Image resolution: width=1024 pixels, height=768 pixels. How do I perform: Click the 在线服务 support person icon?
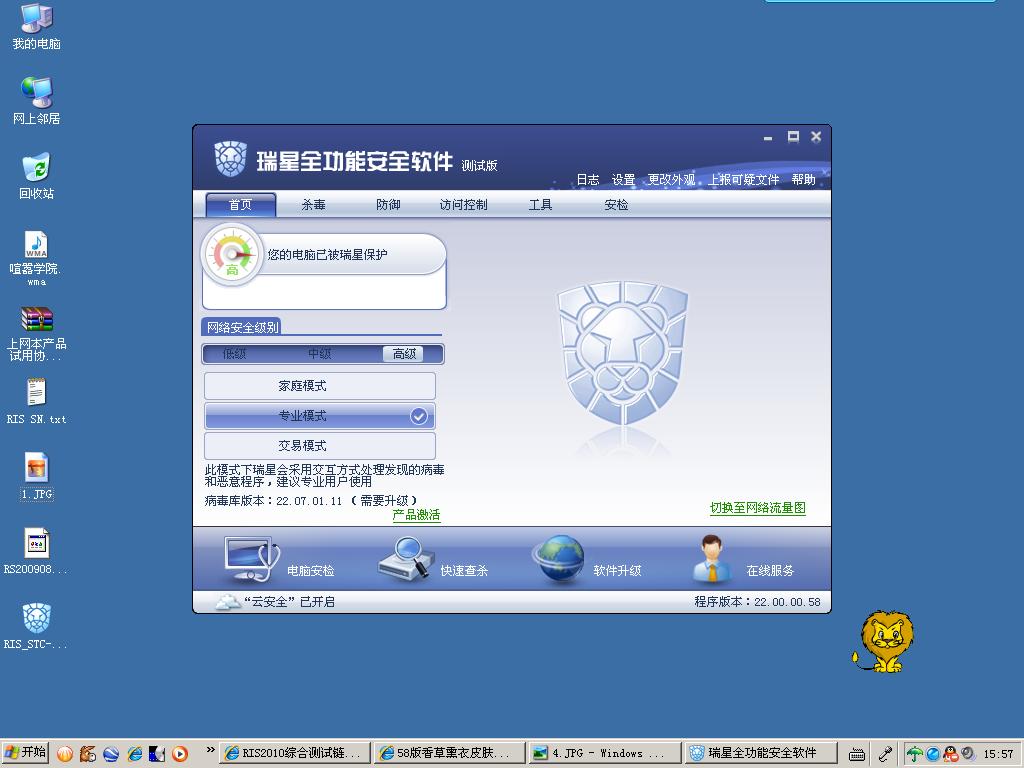(712, 558)
